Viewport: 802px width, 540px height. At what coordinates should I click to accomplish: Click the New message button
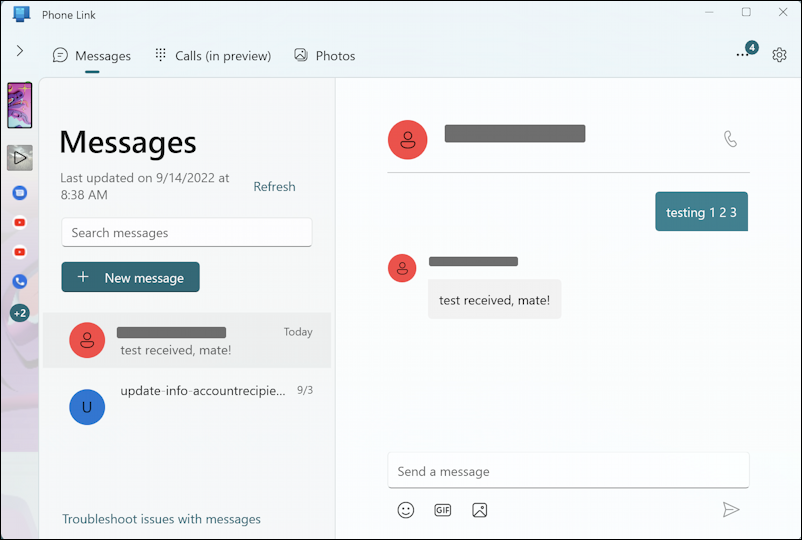tap(130, 277)
